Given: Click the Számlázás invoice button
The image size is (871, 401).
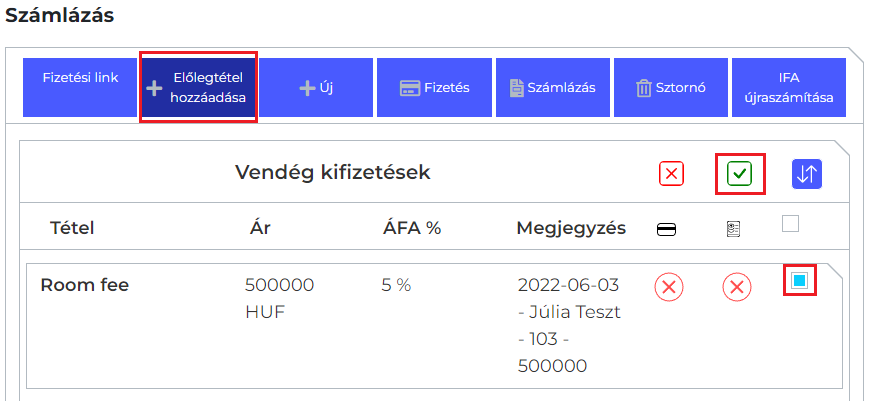Looking at the screenshot, I should (552, 87).
